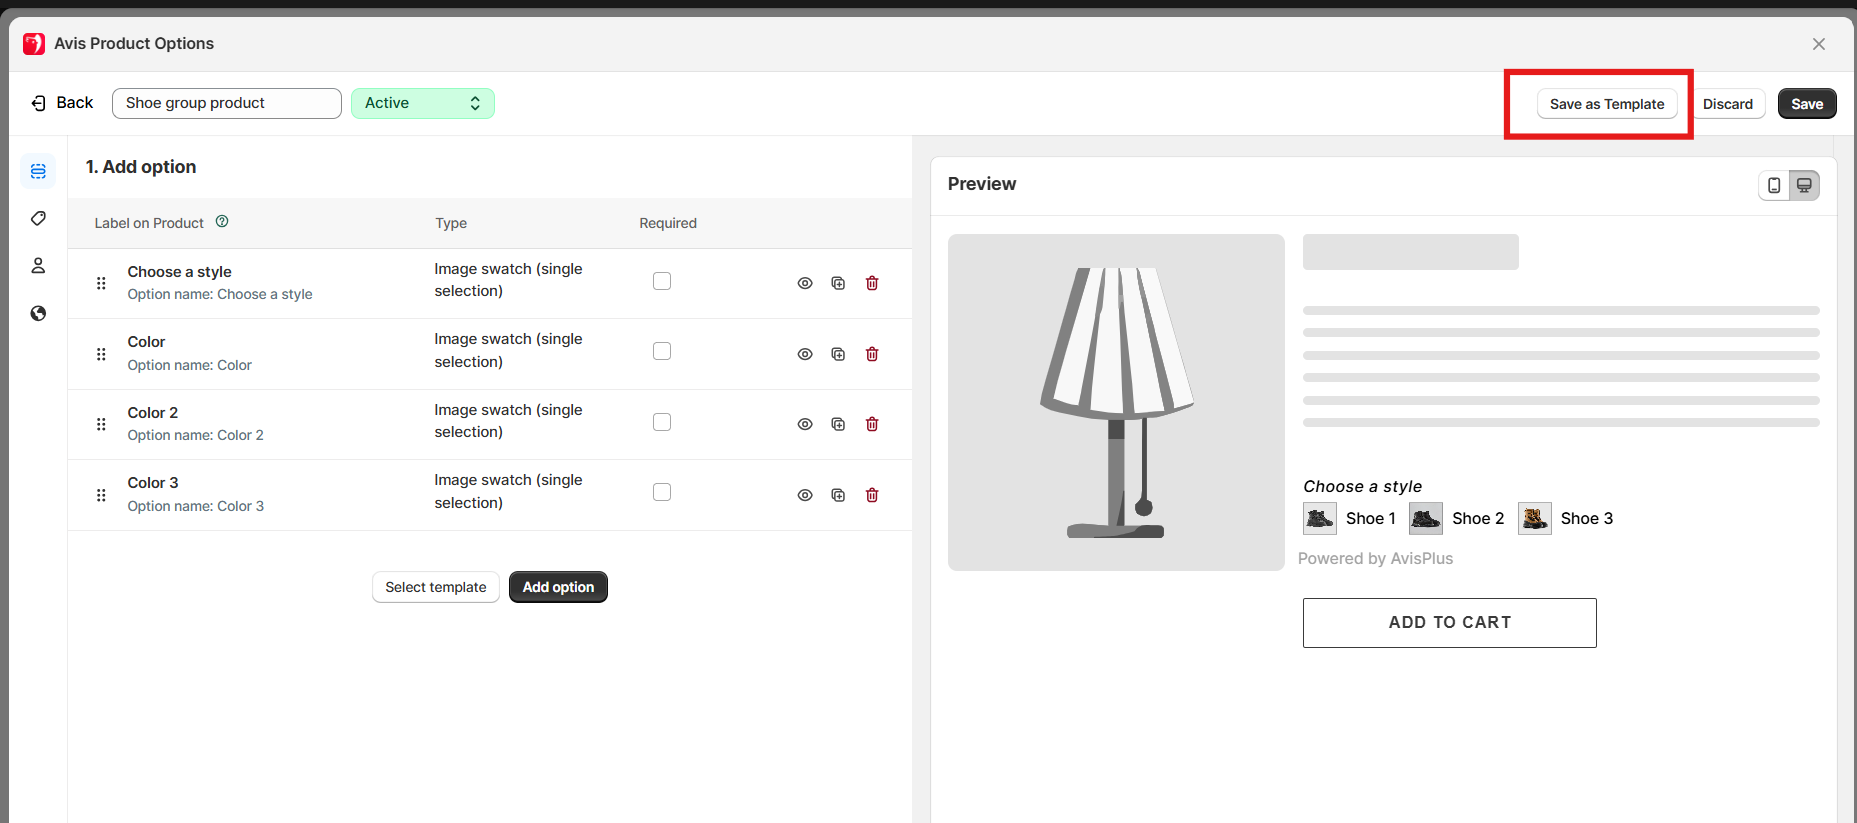Image resolution: width=1857 pixels, height=823 pixels.
Task: Open the Select template picker
Action: tap(435, 587)
